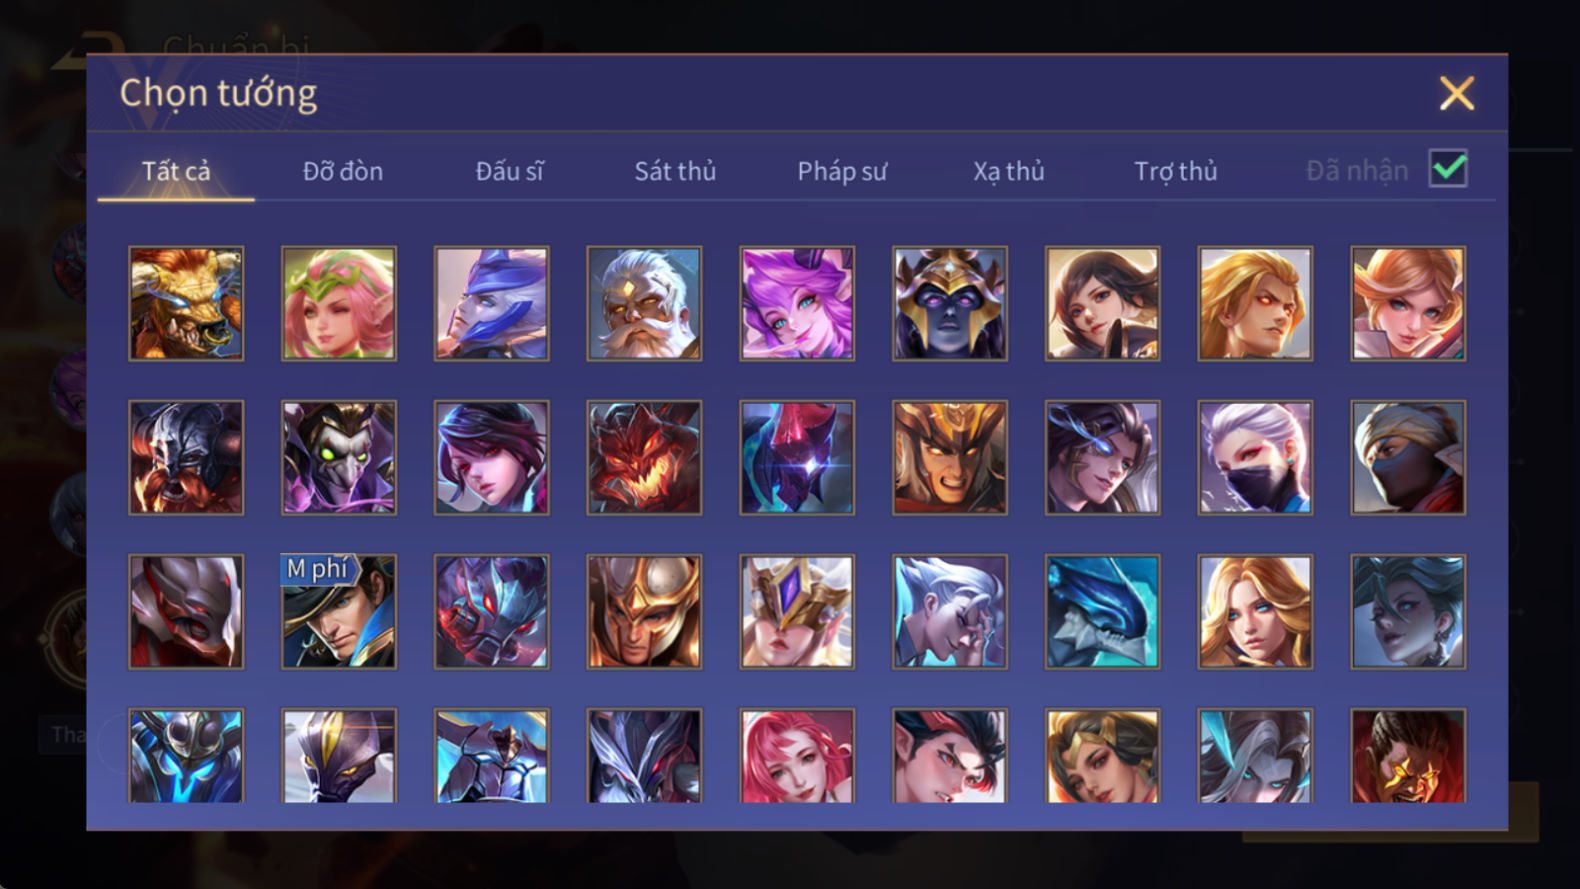Select the 'Đấu sĩ' tab
This screenshot has height=889, width=1580.
click(509, 171)
